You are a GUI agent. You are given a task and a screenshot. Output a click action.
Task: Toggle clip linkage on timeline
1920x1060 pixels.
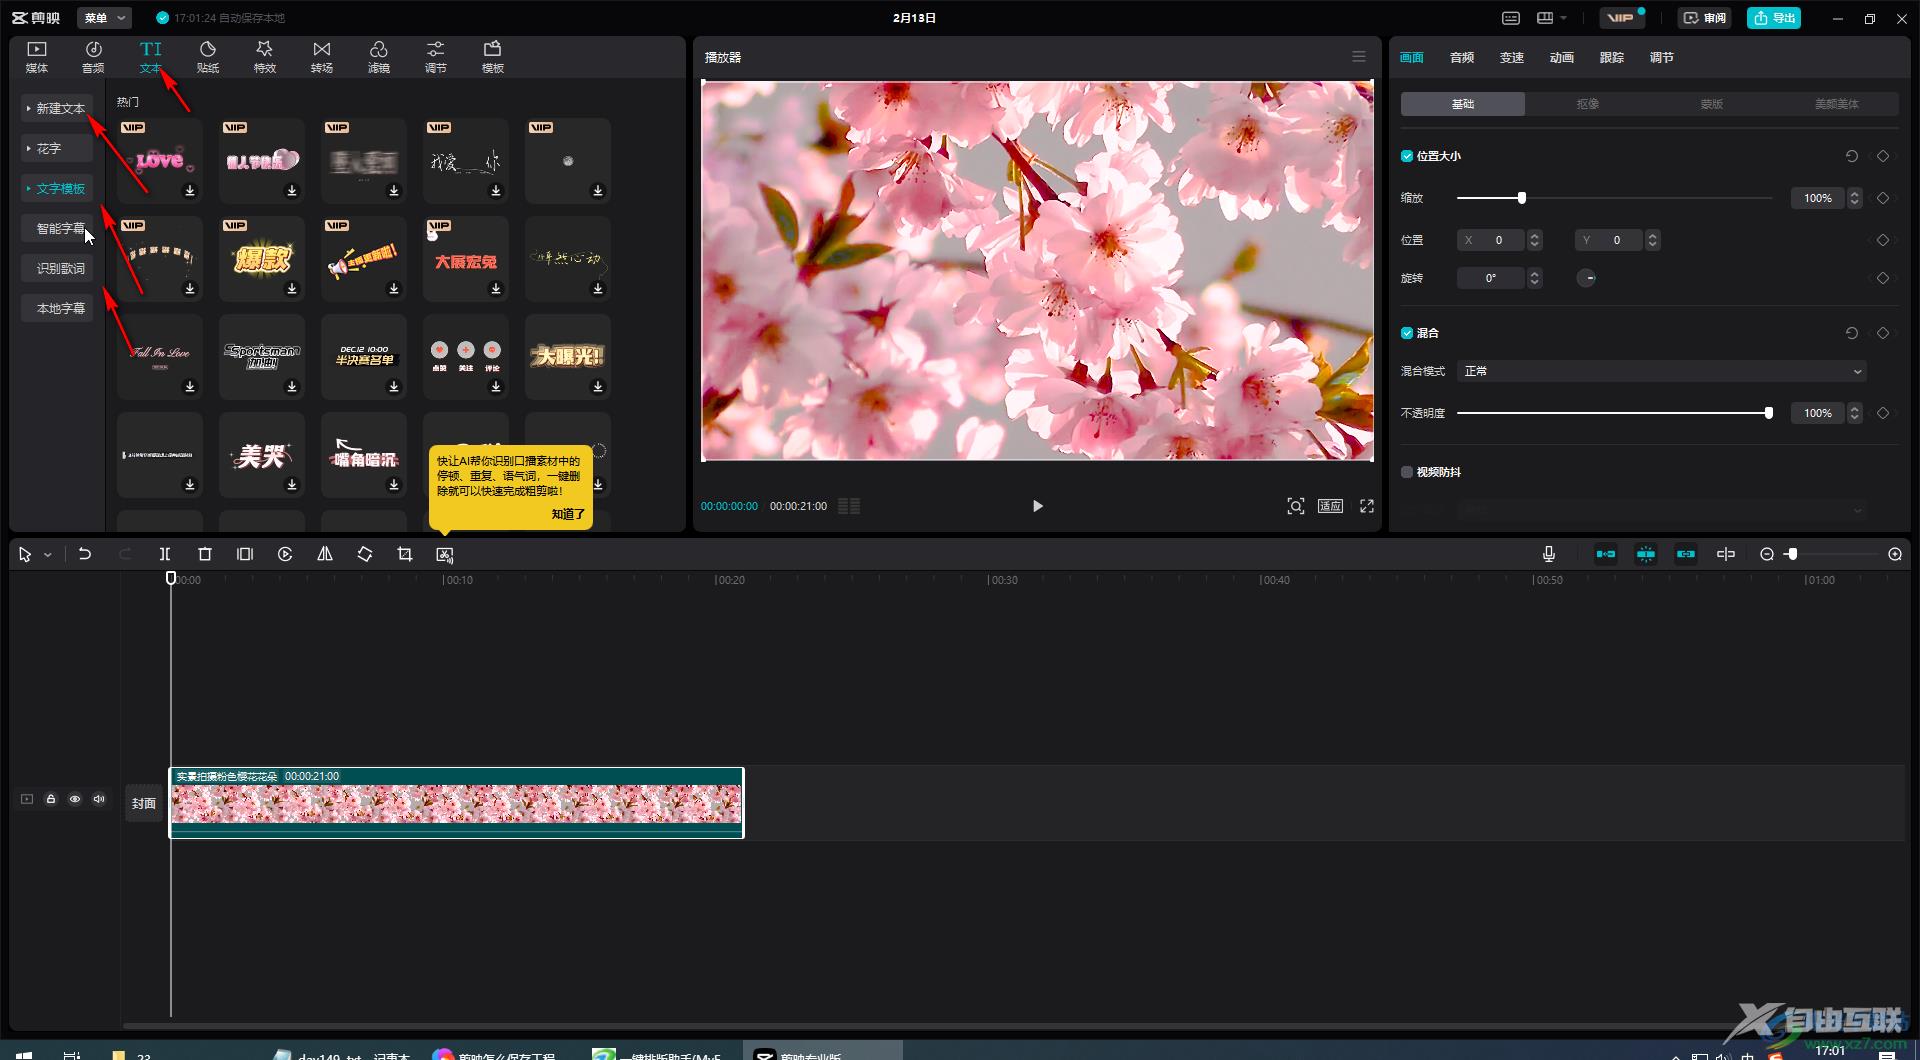(1686, 554)
